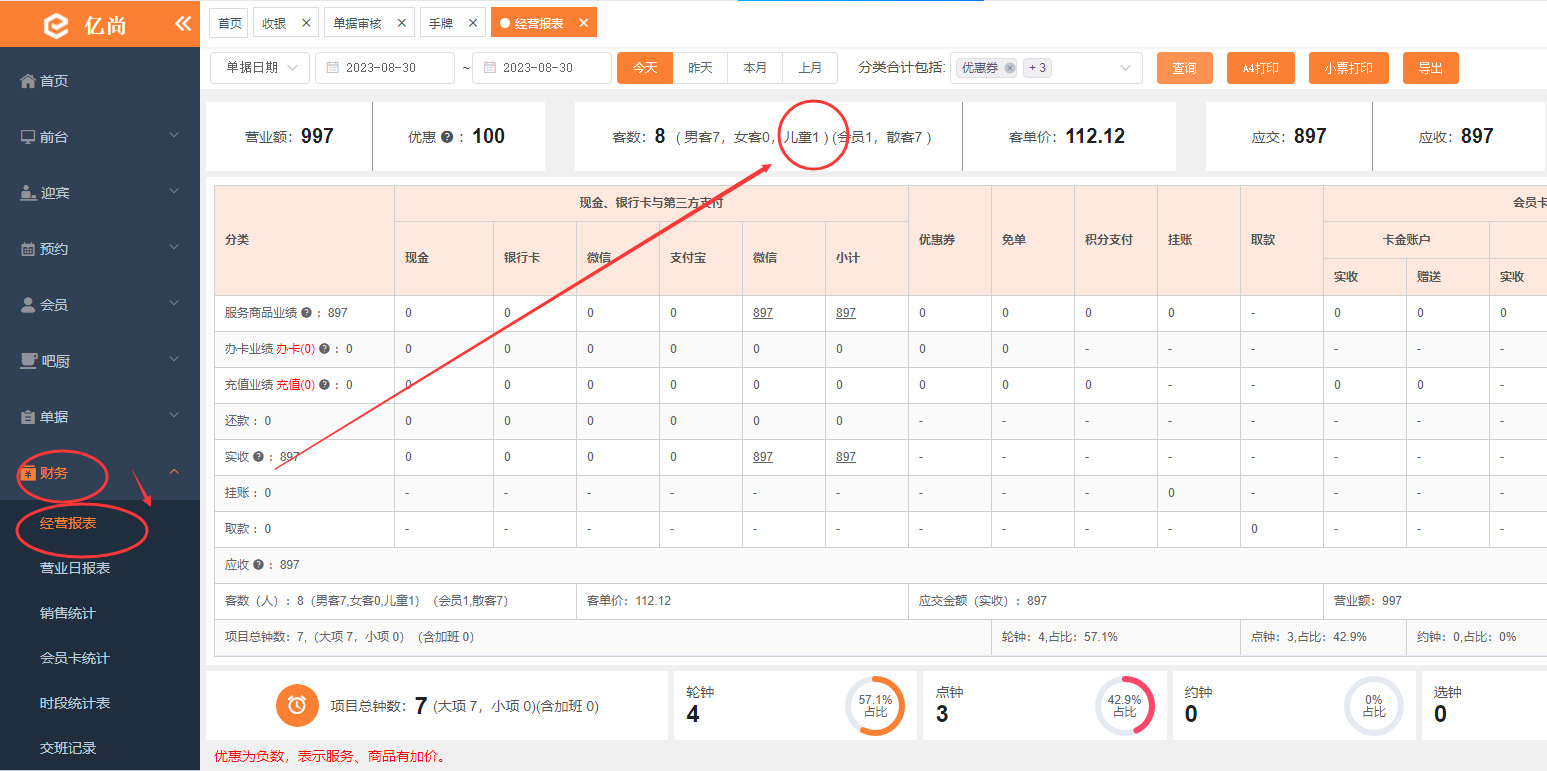Click help icon beside 服务商品业绩
This screenshot has width=1547, height=771.
(306, 313)
